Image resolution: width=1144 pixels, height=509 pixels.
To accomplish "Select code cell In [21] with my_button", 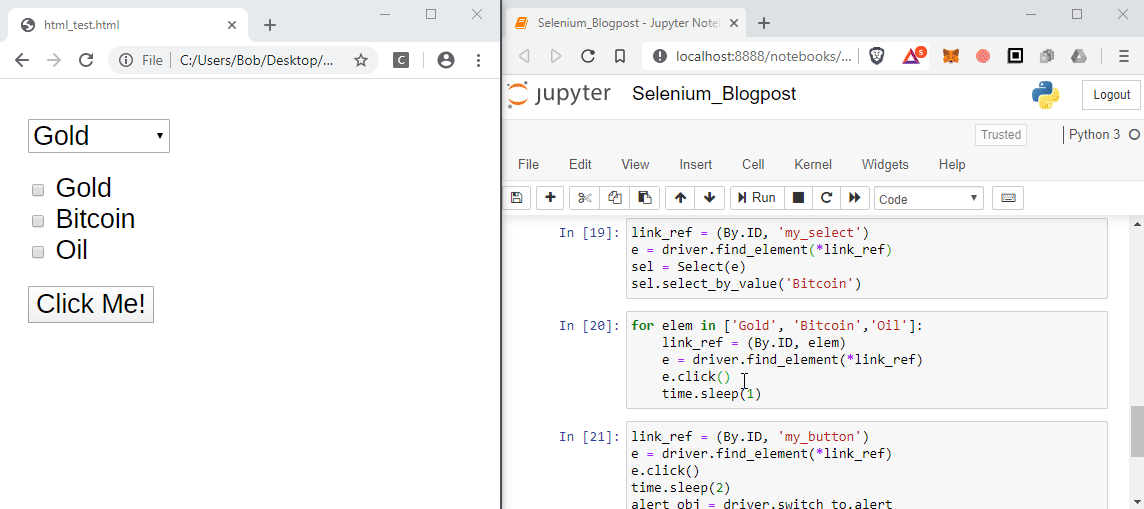I will pos(867,465).
